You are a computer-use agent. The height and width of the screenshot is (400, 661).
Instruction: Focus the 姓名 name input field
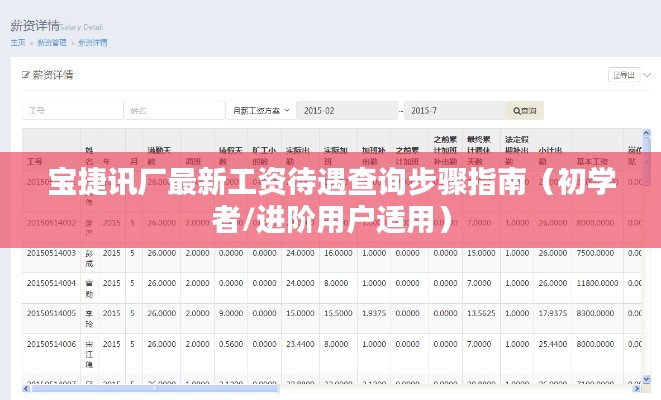[x=174, y=110]
